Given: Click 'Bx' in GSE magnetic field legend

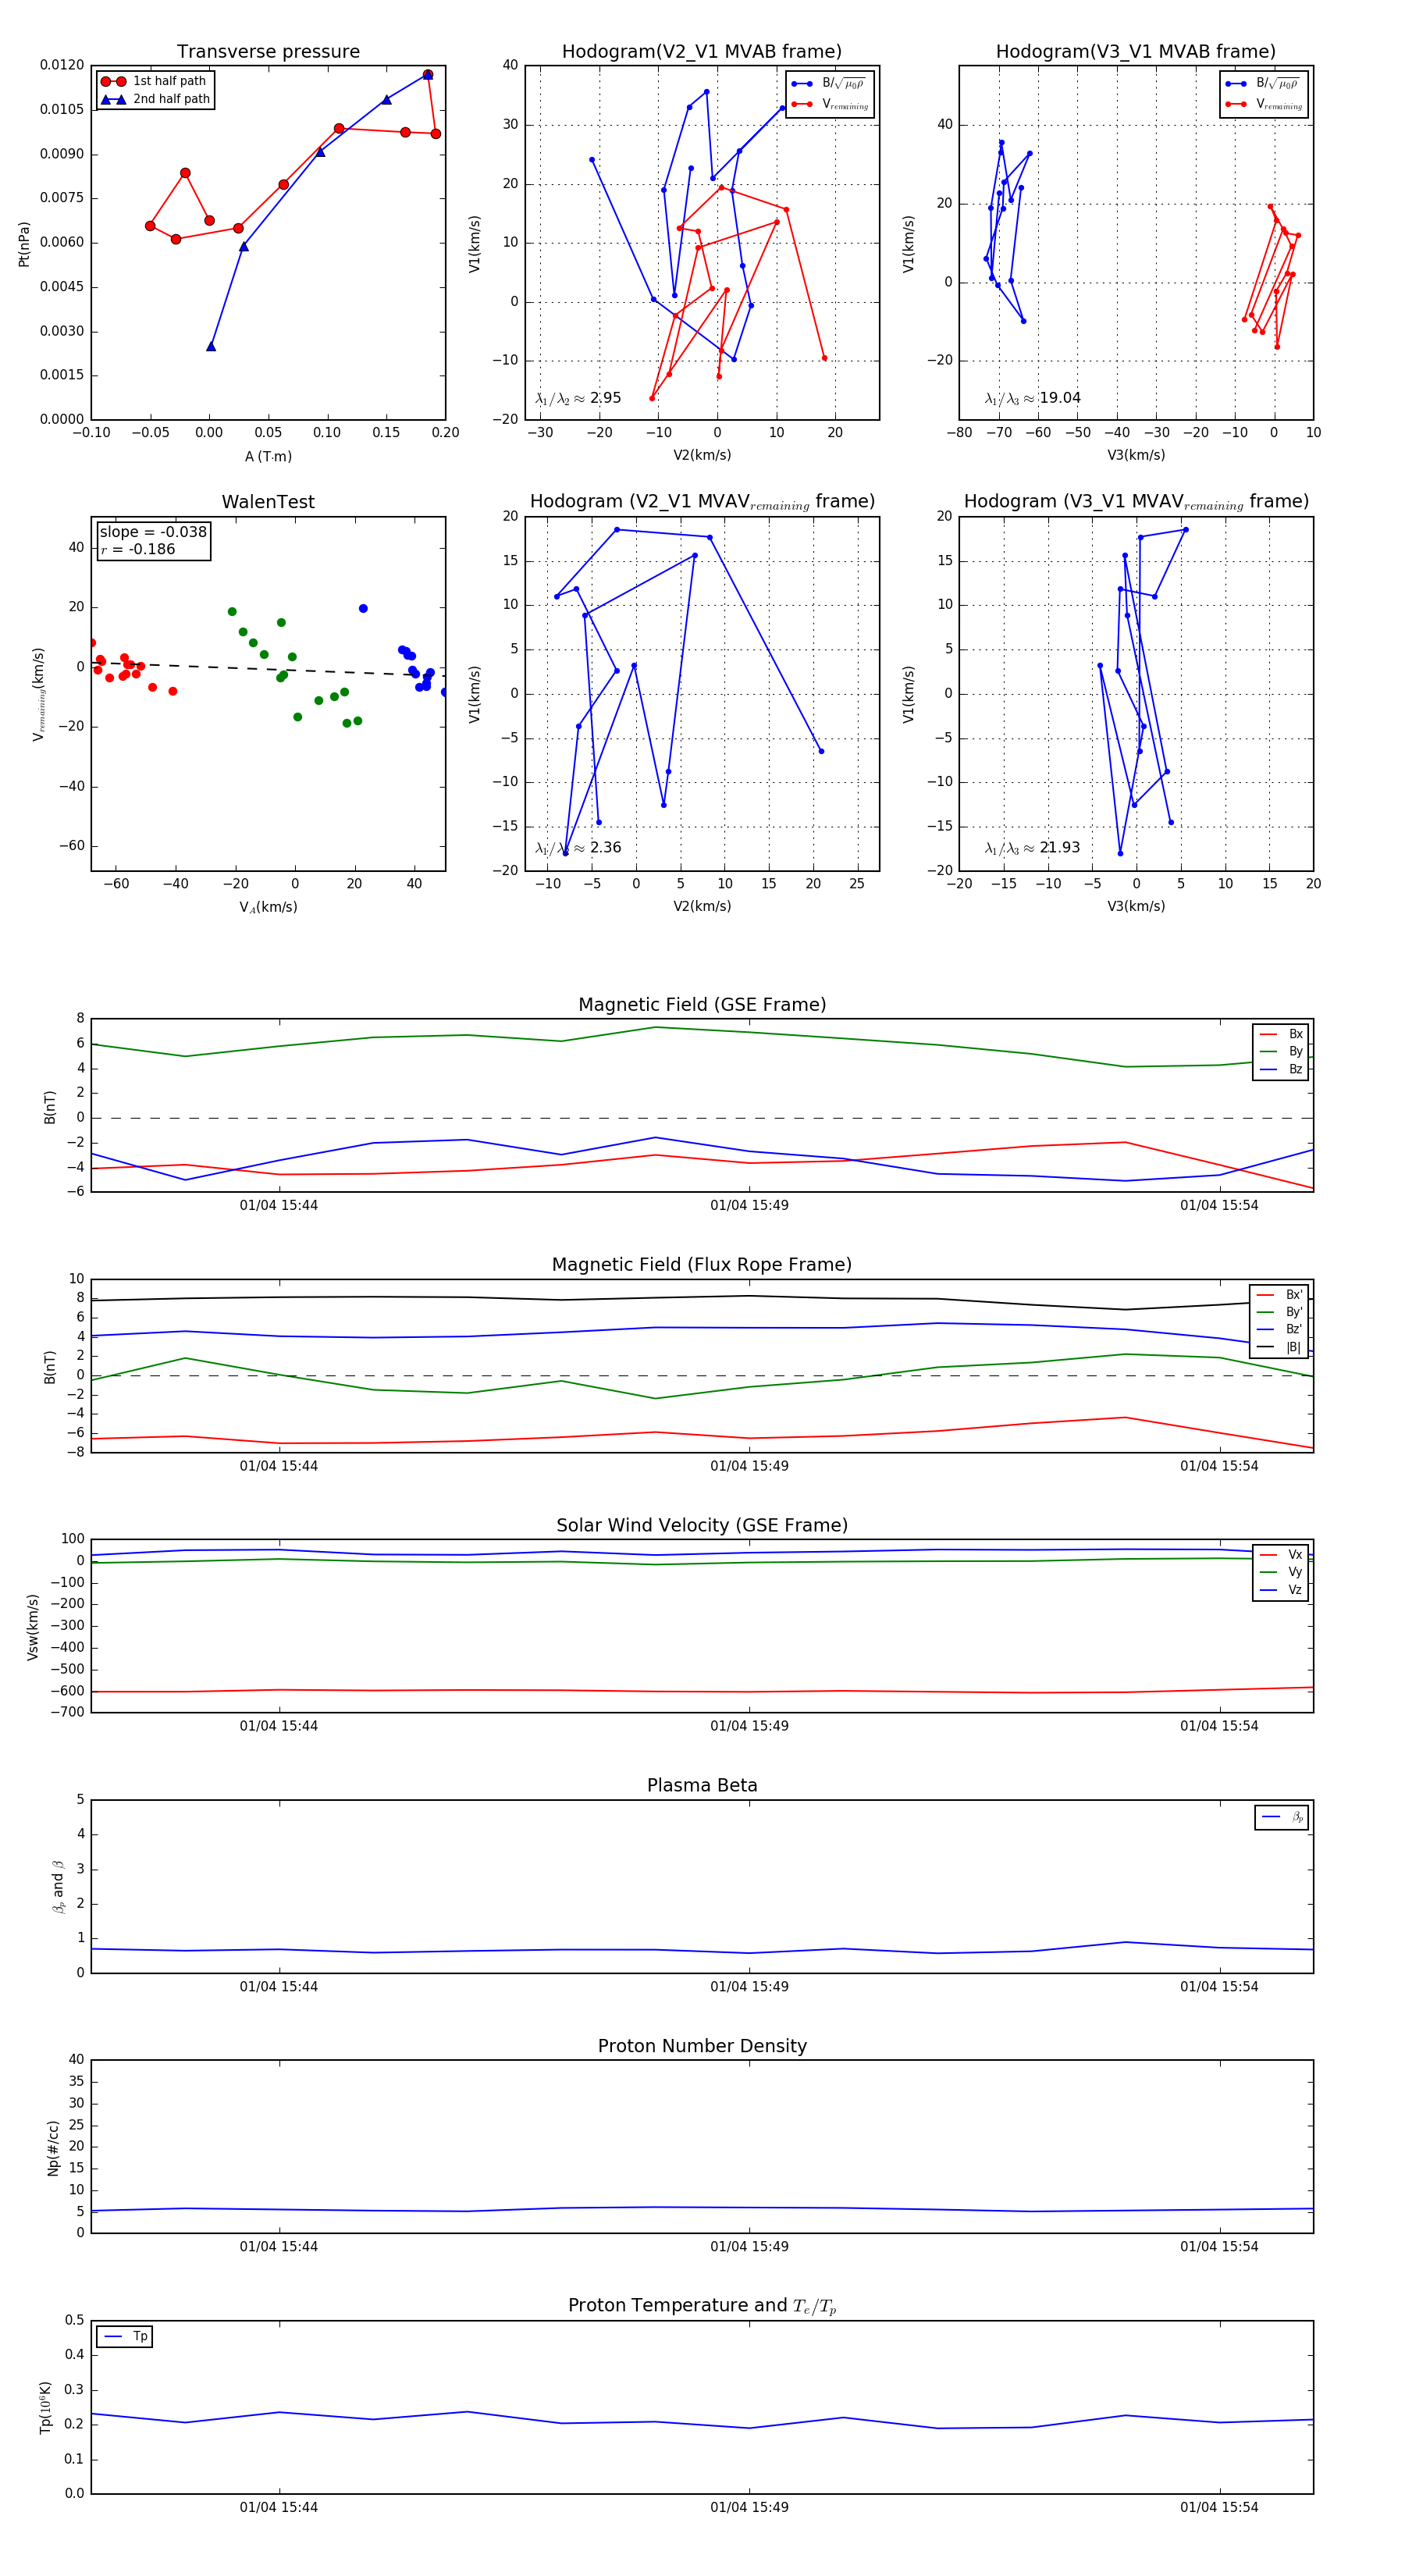Looking at the screenshot, I should 1282,1034.
